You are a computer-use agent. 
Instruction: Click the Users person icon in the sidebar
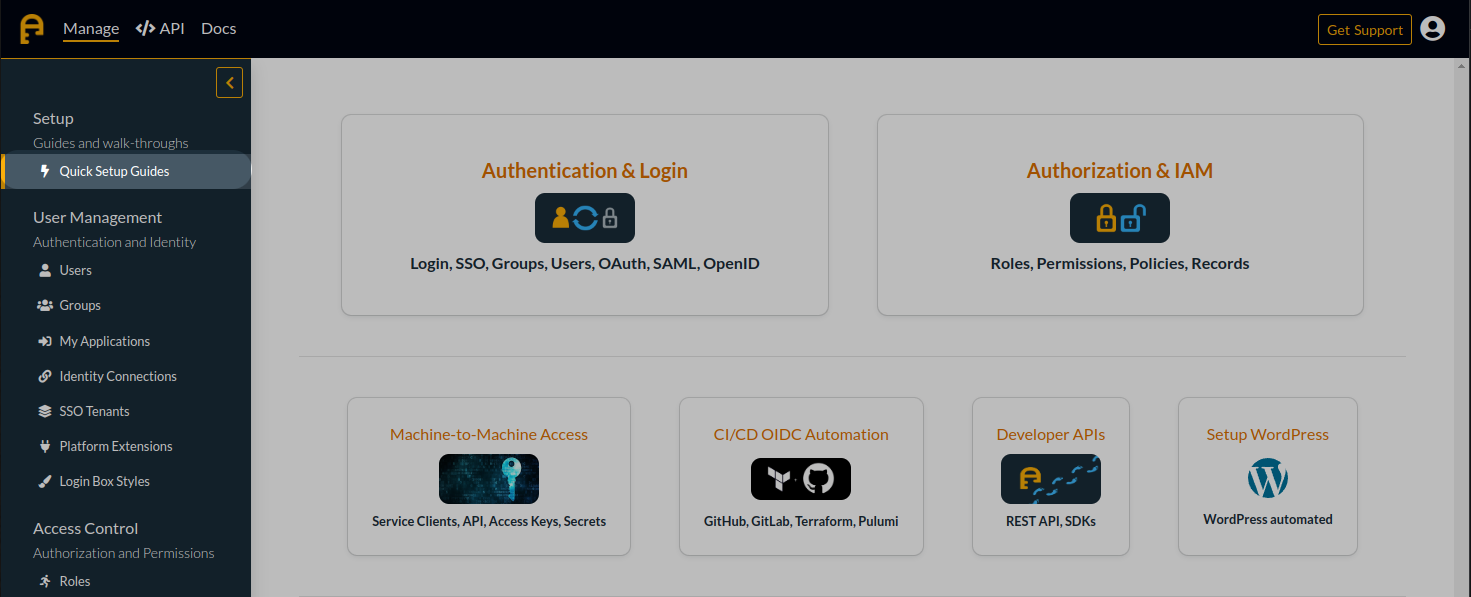[45, 270]
